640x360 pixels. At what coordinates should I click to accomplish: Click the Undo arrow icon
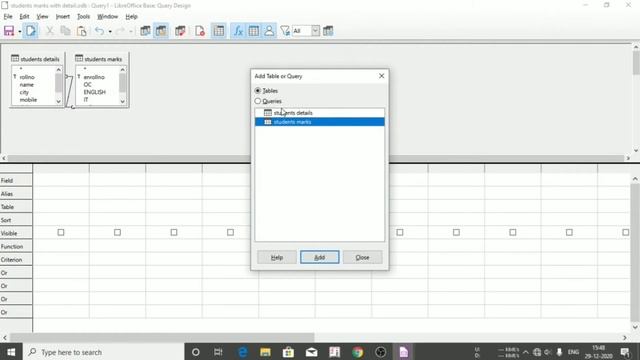click(99, 31)
